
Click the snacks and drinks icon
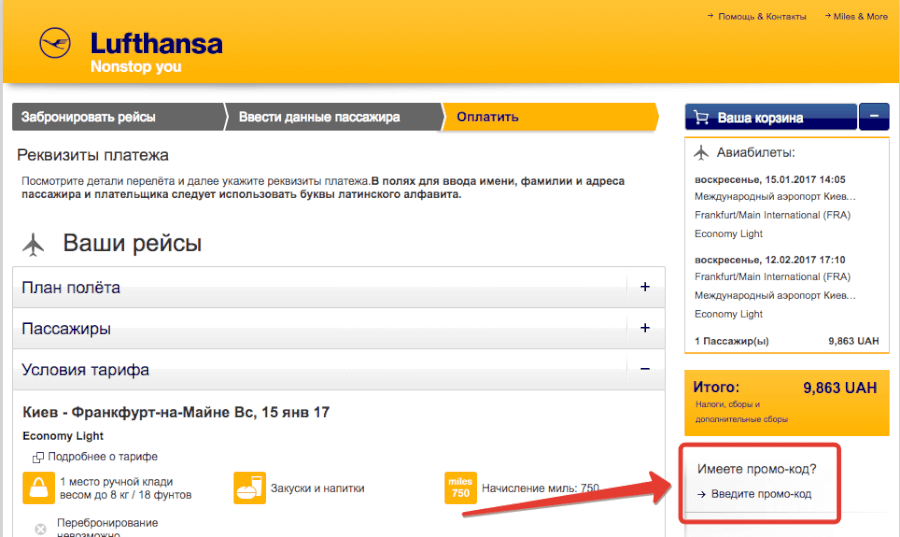247,488
